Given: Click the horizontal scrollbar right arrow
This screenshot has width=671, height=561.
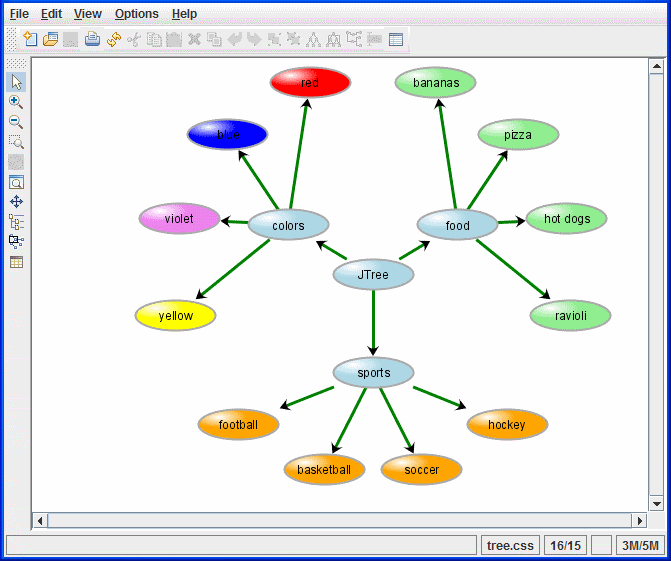Looking at the screenshot, I should click(639, 521).
